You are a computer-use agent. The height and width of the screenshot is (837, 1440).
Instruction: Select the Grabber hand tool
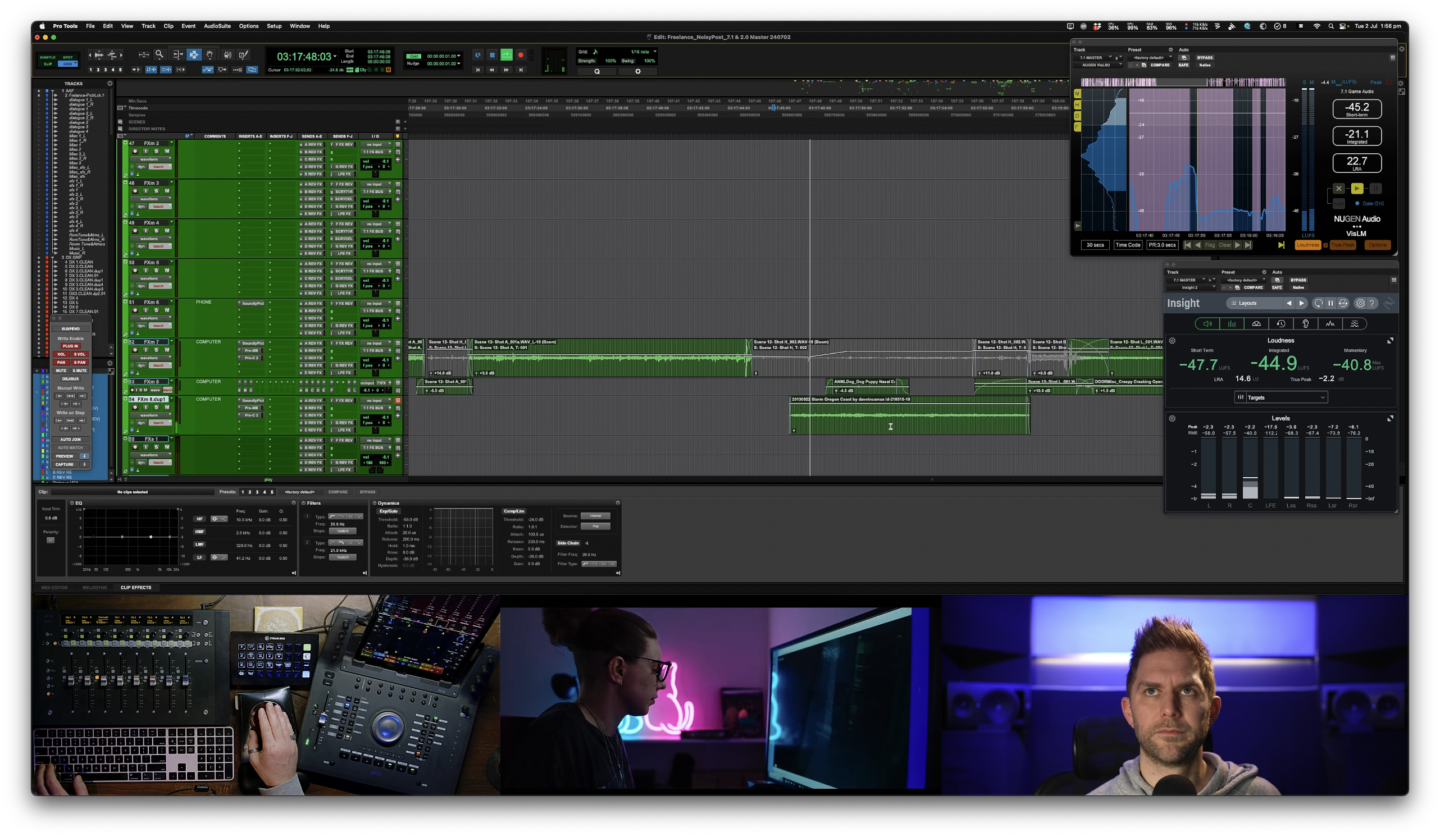(210, 55)
